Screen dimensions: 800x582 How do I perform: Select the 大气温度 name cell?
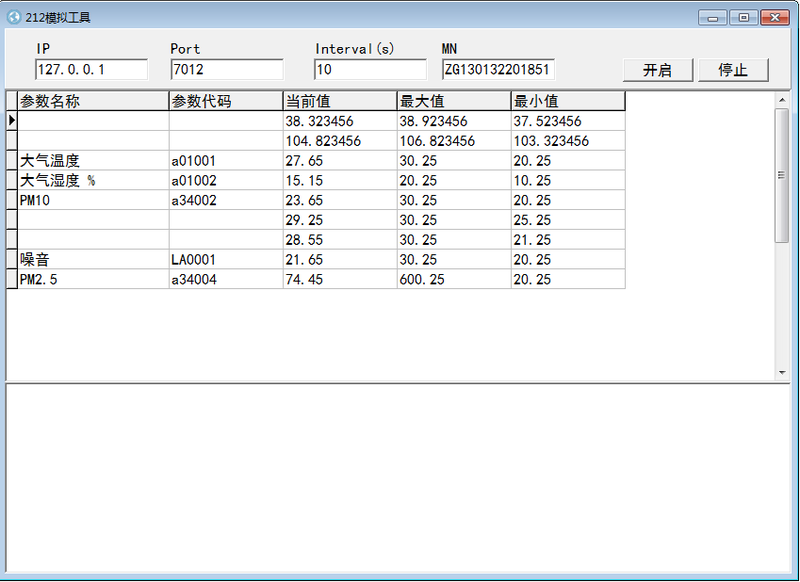coord(93,161)
